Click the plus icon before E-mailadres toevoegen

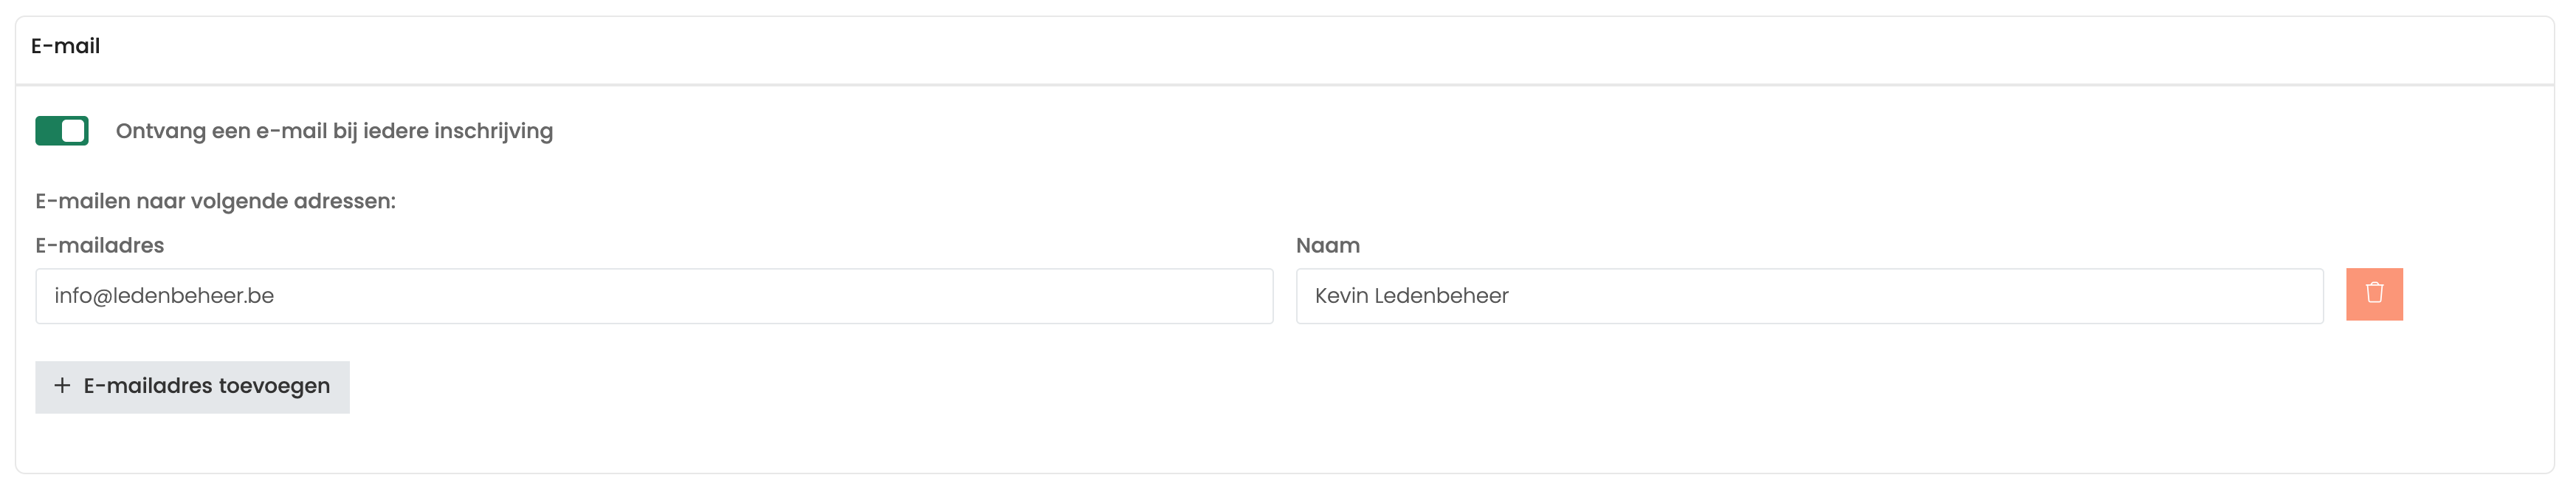pos(62,386)
